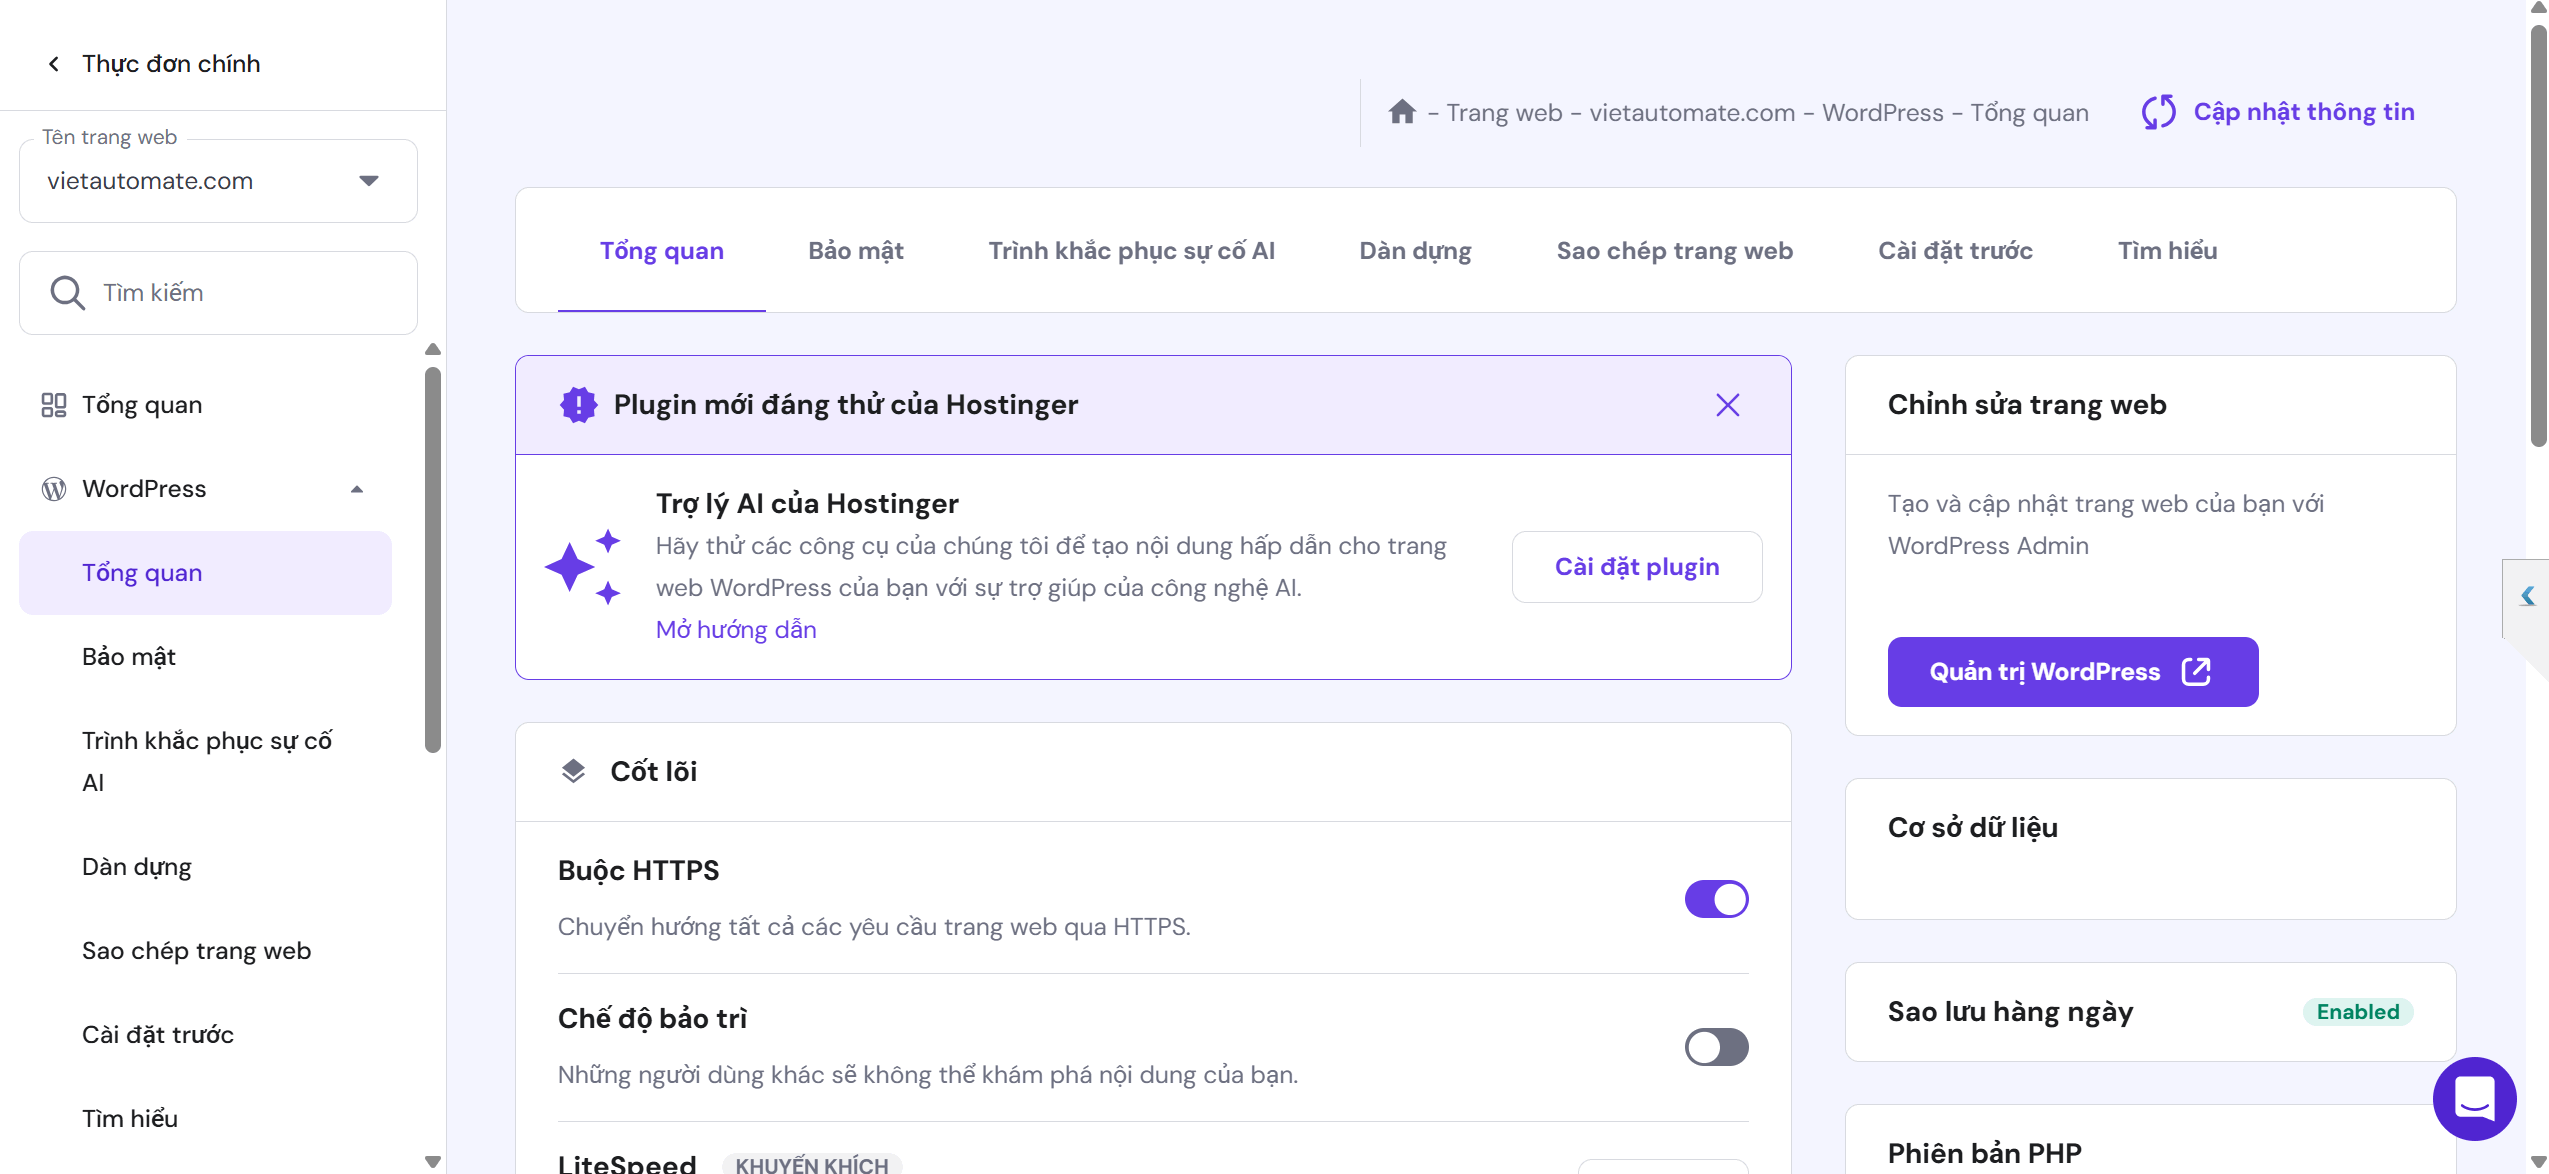Screen dimensions: 2549x1174
Task: Open Dàn dựng in the sidebar
Action: 137,867
